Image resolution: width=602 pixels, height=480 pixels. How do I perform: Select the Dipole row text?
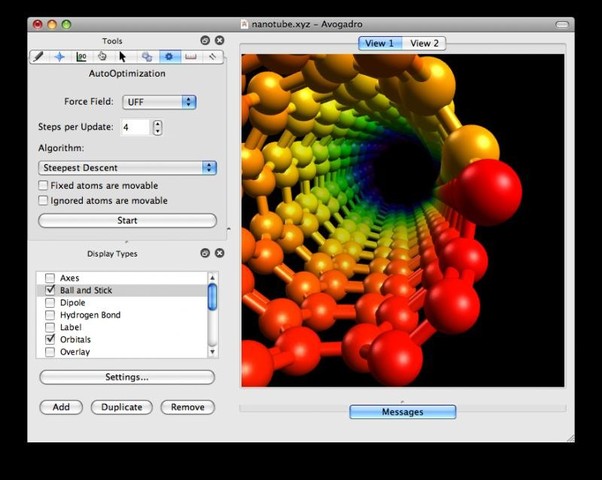coord(73,303)
